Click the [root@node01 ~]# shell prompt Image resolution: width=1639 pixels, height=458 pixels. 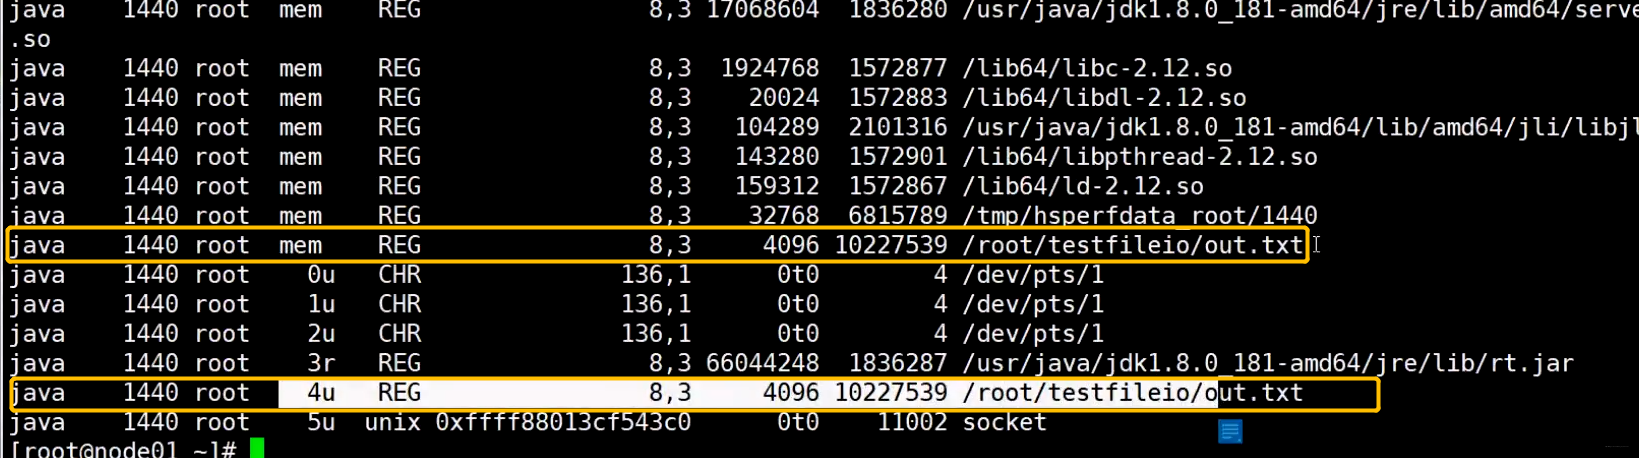coord(123,450)
